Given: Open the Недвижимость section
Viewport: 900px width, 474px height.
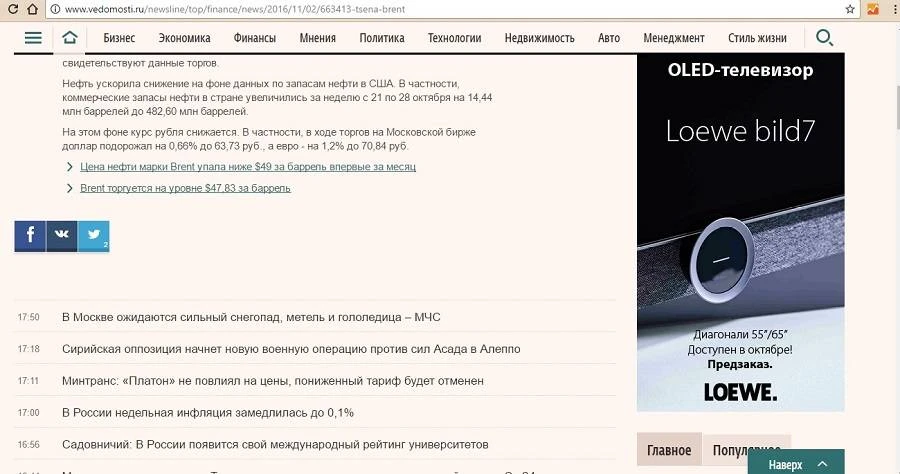Looking at the screenshot, I should click(x=540, y=38).
